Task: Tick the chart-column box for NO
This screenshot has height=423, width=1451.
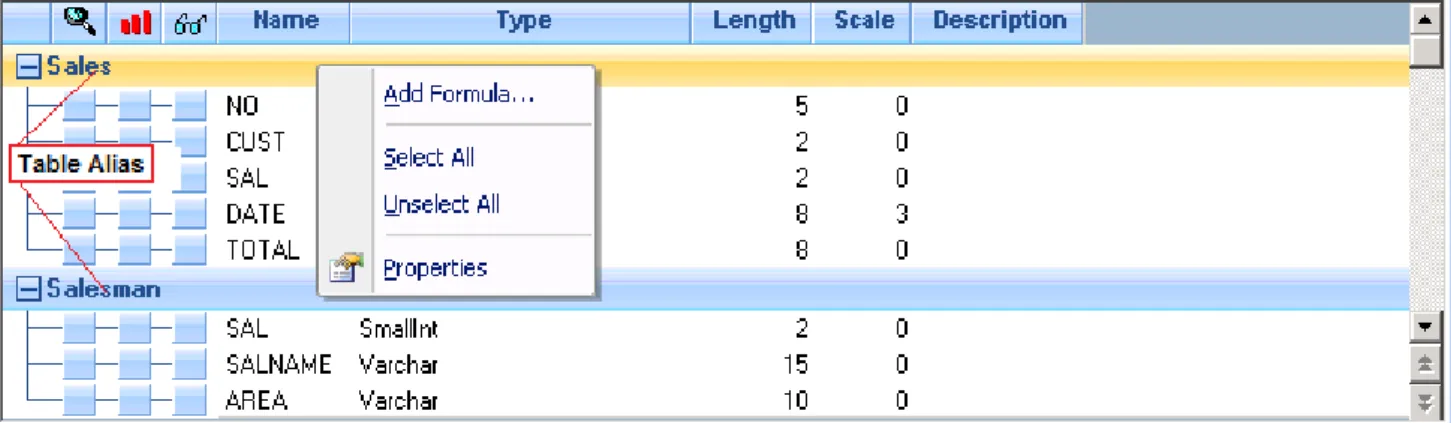Action: [x=134, y=105]
